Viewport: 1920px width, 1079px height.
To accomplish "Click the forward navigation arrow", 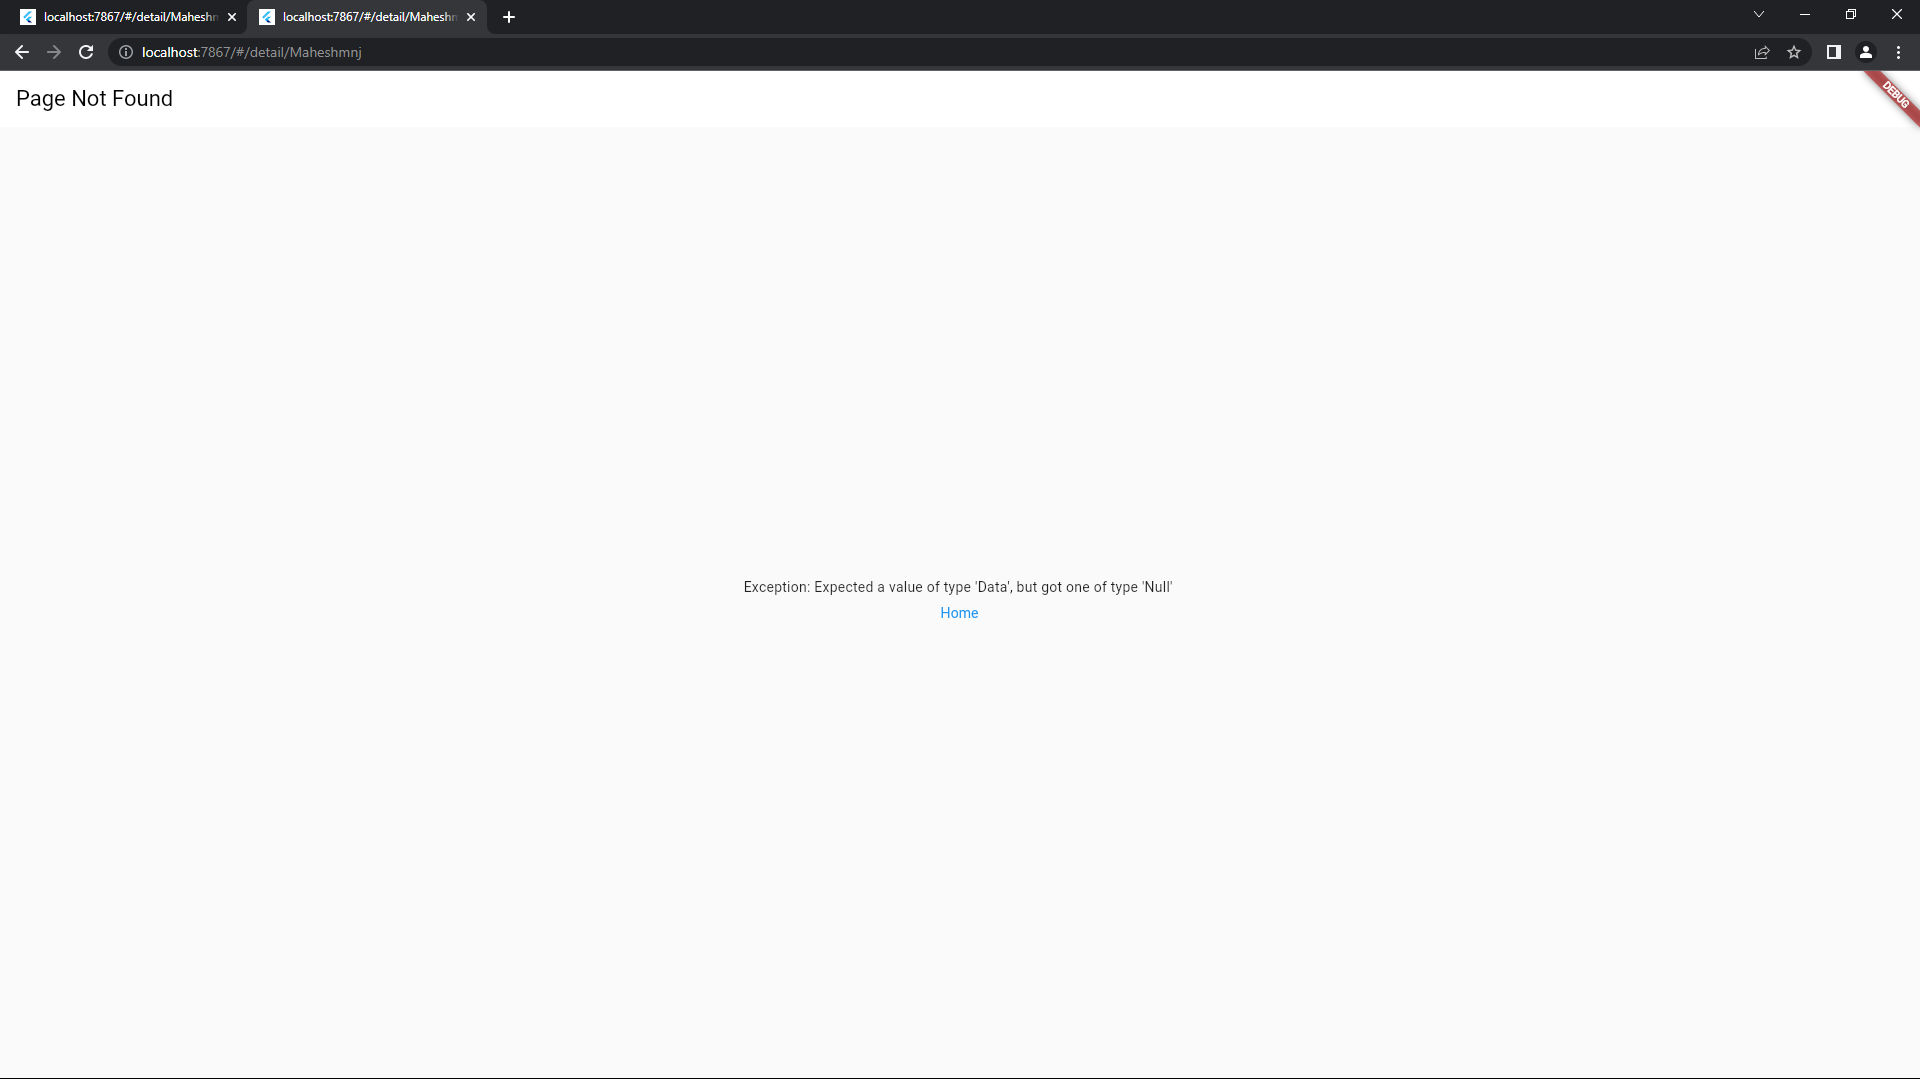I will click(x=54, y=52).
